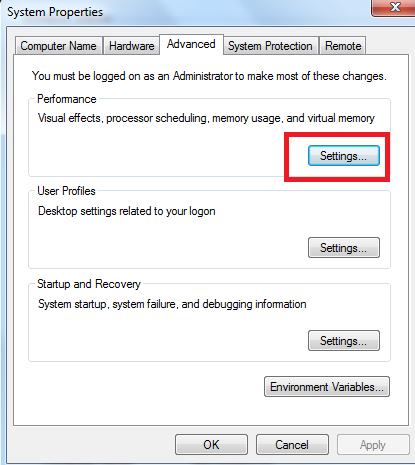Cancel the System Properties dialog
This screenshot has height=465, width=415.
pos(292,445)
